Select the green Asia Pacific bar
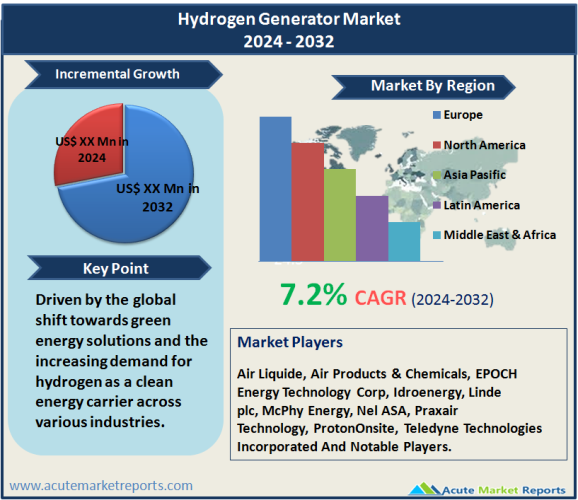The width and height of the screenshot is (578, 500). click(x=340, y=215)
